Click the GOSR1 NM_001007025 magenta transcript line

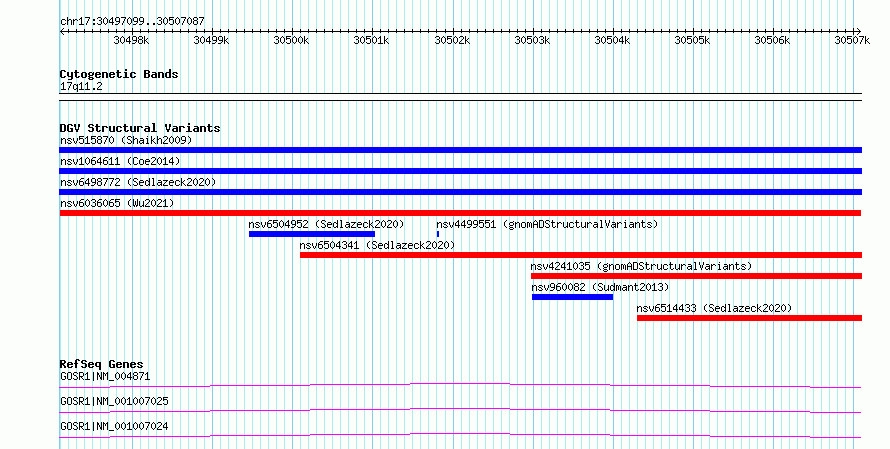pyautogui.click(x=460, y=410)
